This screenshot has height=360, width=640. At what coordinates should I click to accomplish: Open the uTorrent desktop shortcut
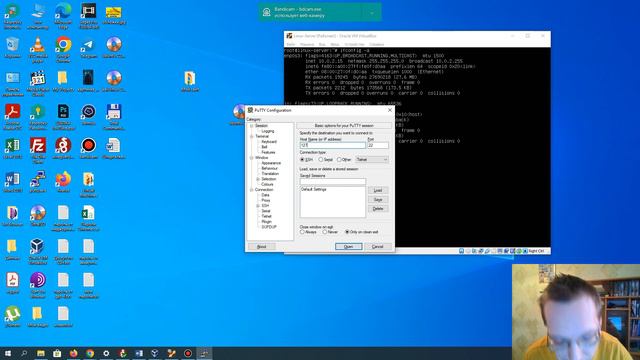pos(12,316)
